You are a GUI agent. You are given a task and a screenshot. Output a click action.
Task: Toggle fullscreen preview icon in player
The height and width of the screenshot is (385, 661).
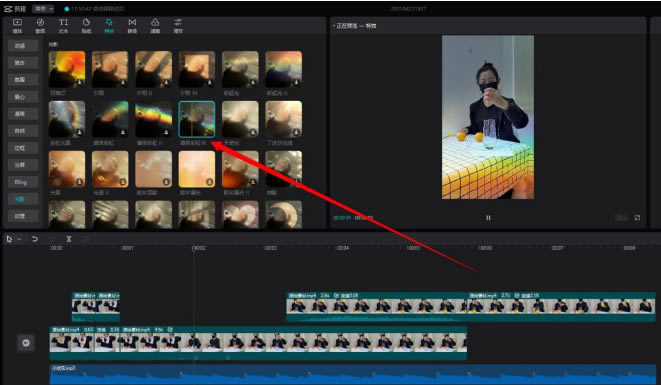[637, 218]
